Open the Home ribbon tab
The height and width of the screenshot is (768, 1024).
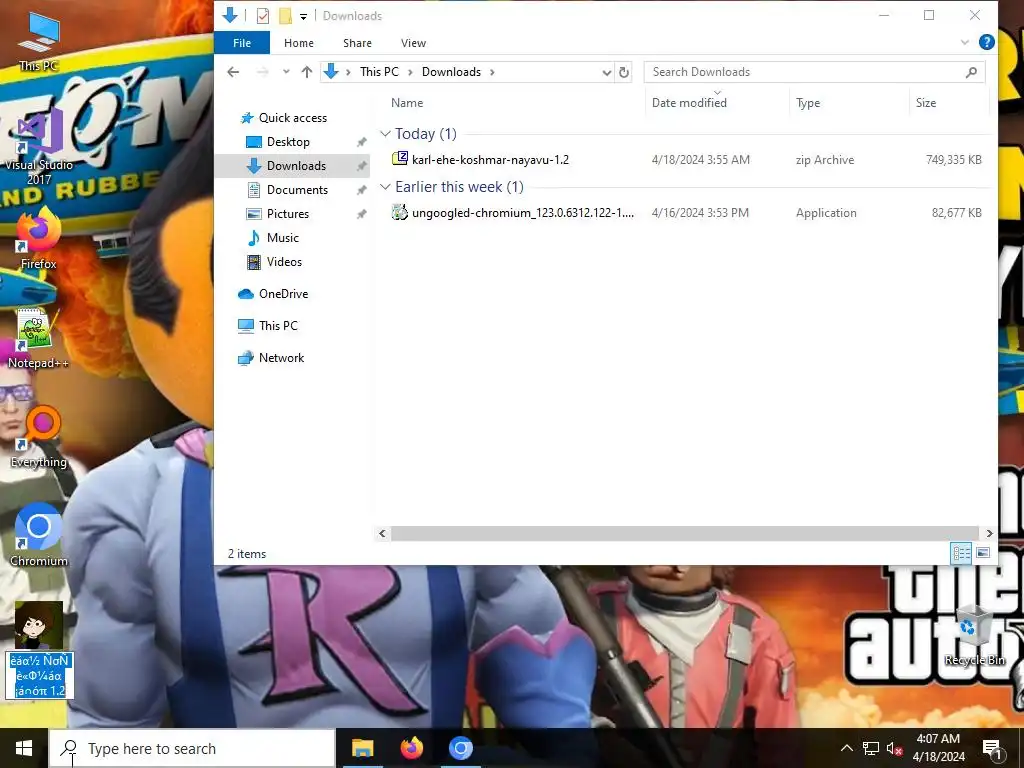(x=299, y=43)
